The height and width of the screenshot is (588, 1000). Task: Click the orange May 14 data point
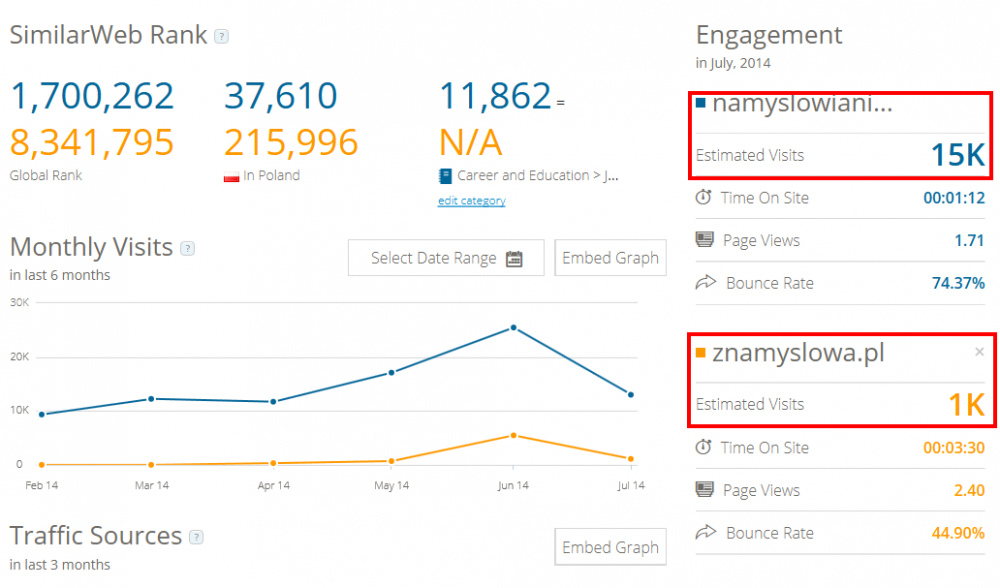392,460
